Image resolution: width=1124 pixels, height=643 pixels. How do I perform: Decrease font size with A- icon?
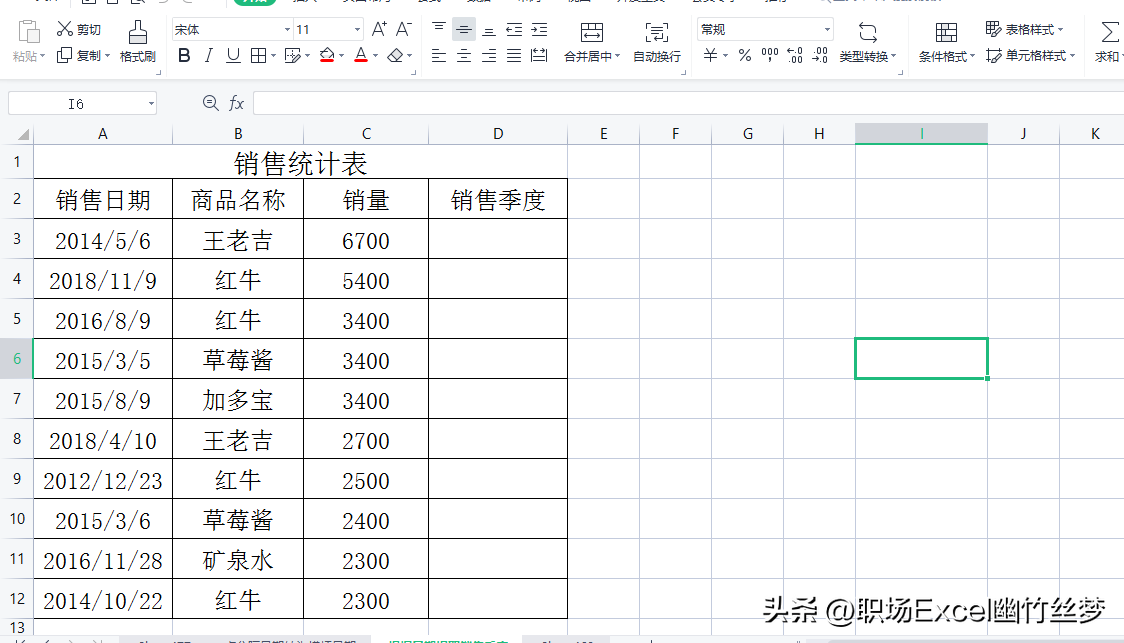[x=404, y=29]
